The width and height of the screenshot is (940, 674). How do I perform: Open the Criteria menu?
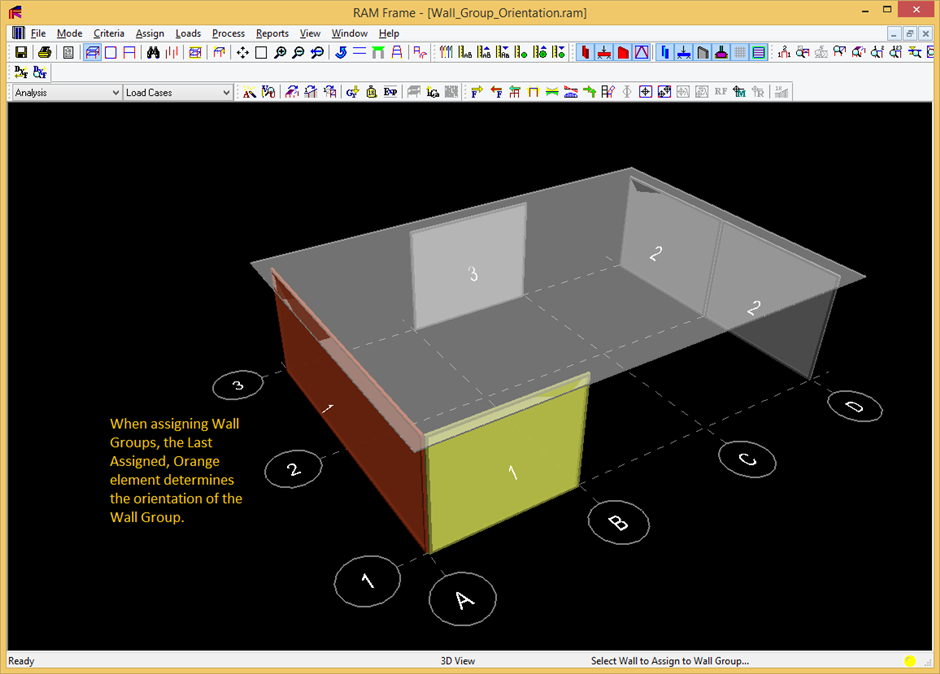(x=109, y=33)
